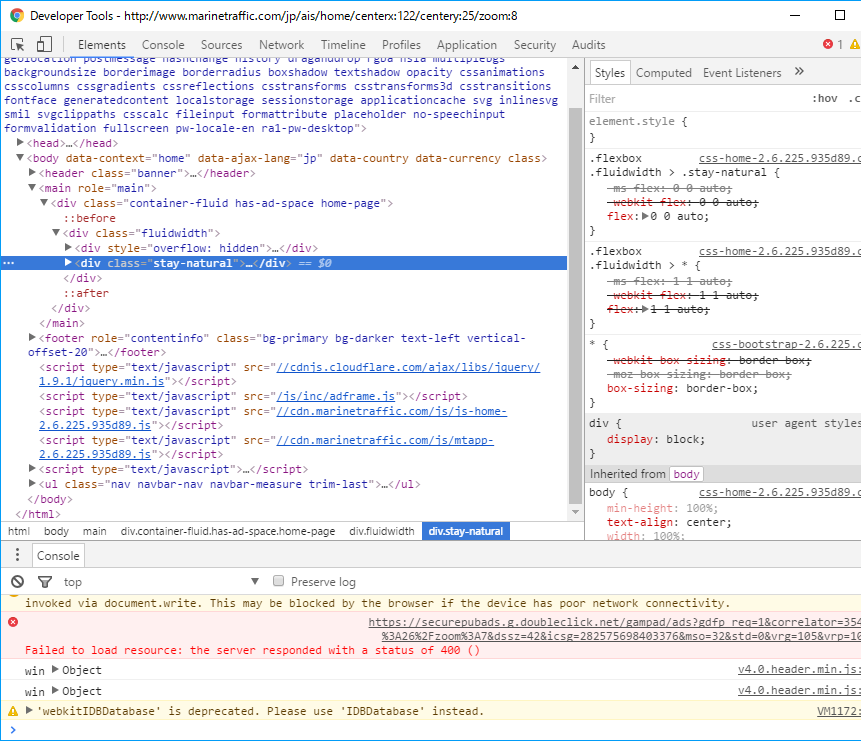Viewport: 861px width, 741px height.
Task: Open the Console panel tab
Action: [163, 44]
